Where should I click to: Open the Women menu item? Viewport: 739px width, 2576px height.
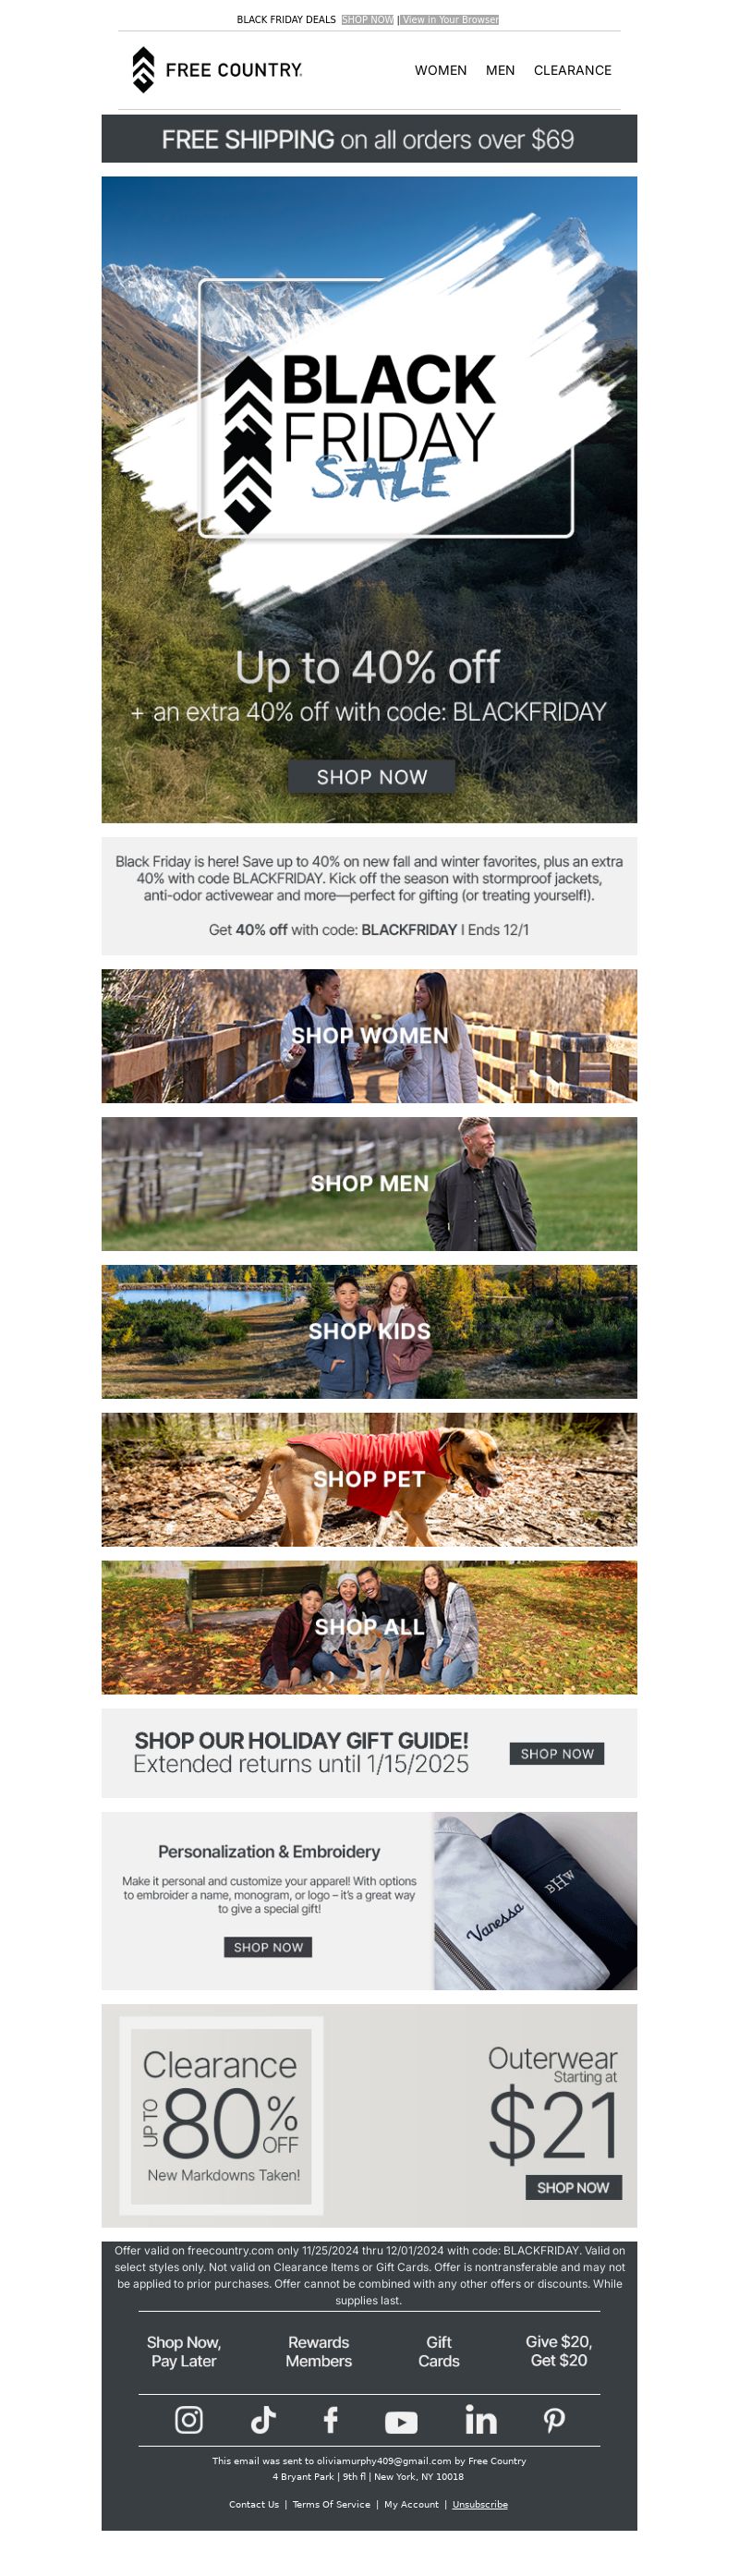coord(440,70)
